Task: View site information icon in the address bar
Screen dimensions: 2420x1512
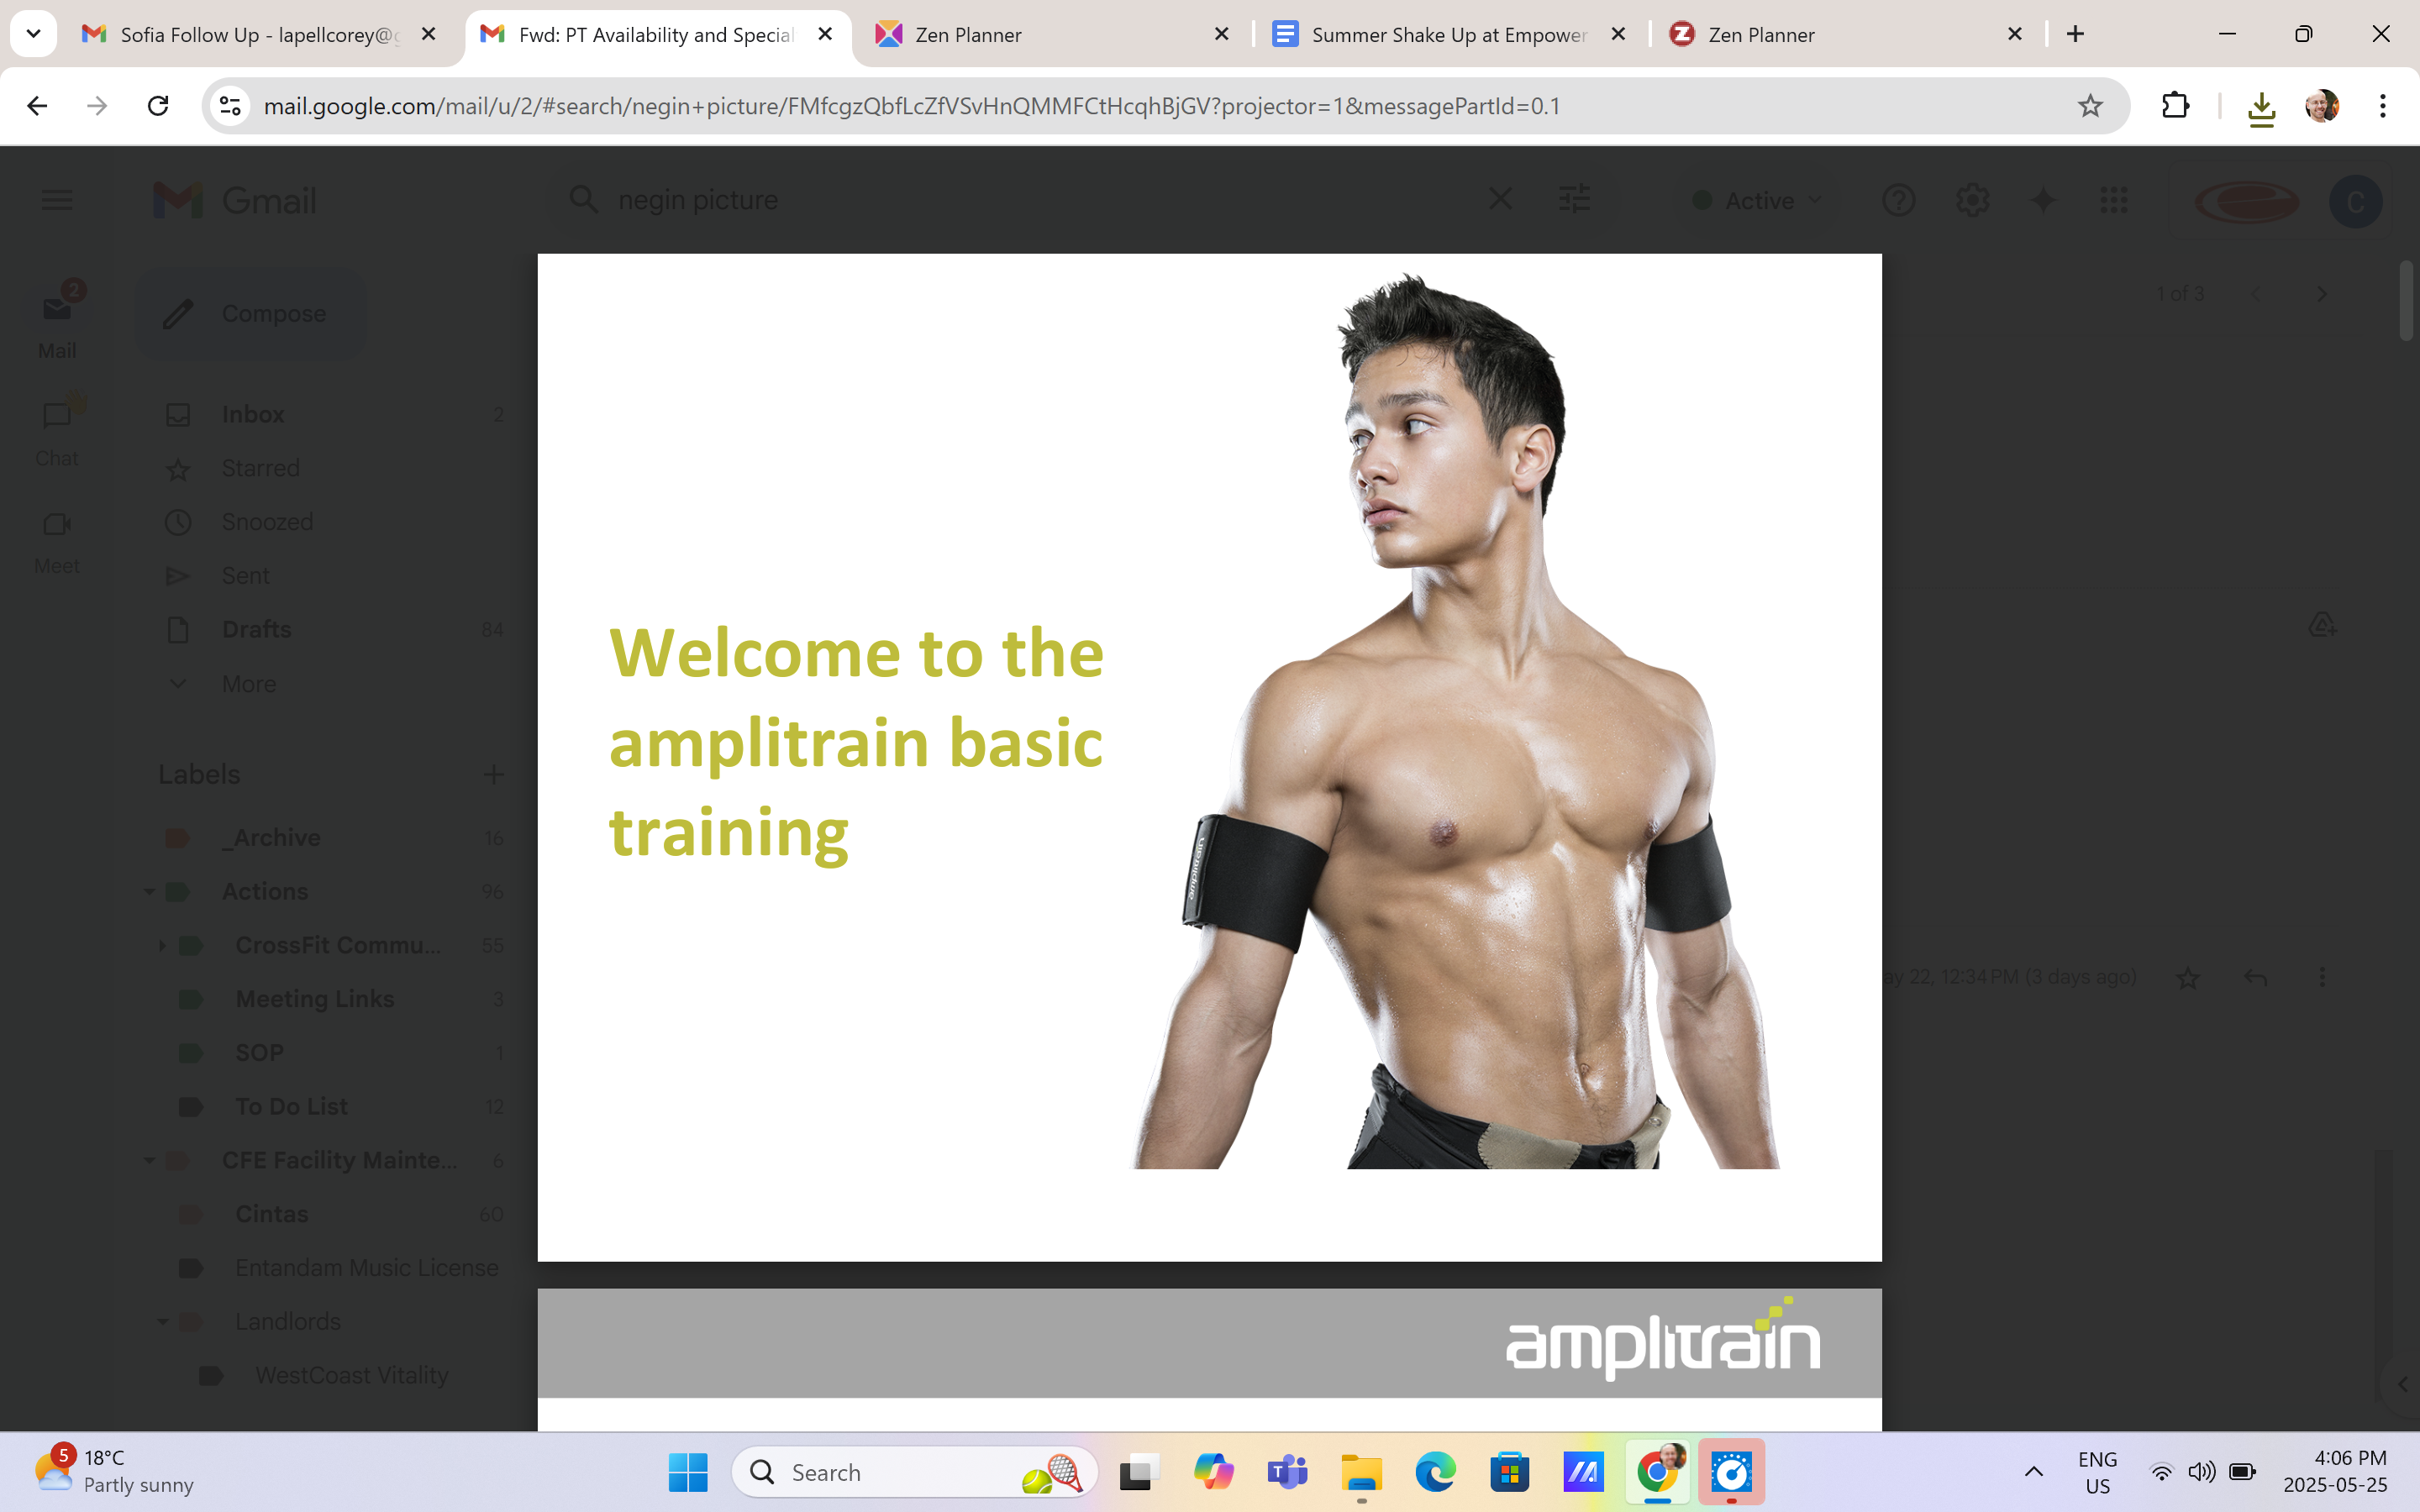Action: point(231,106)
